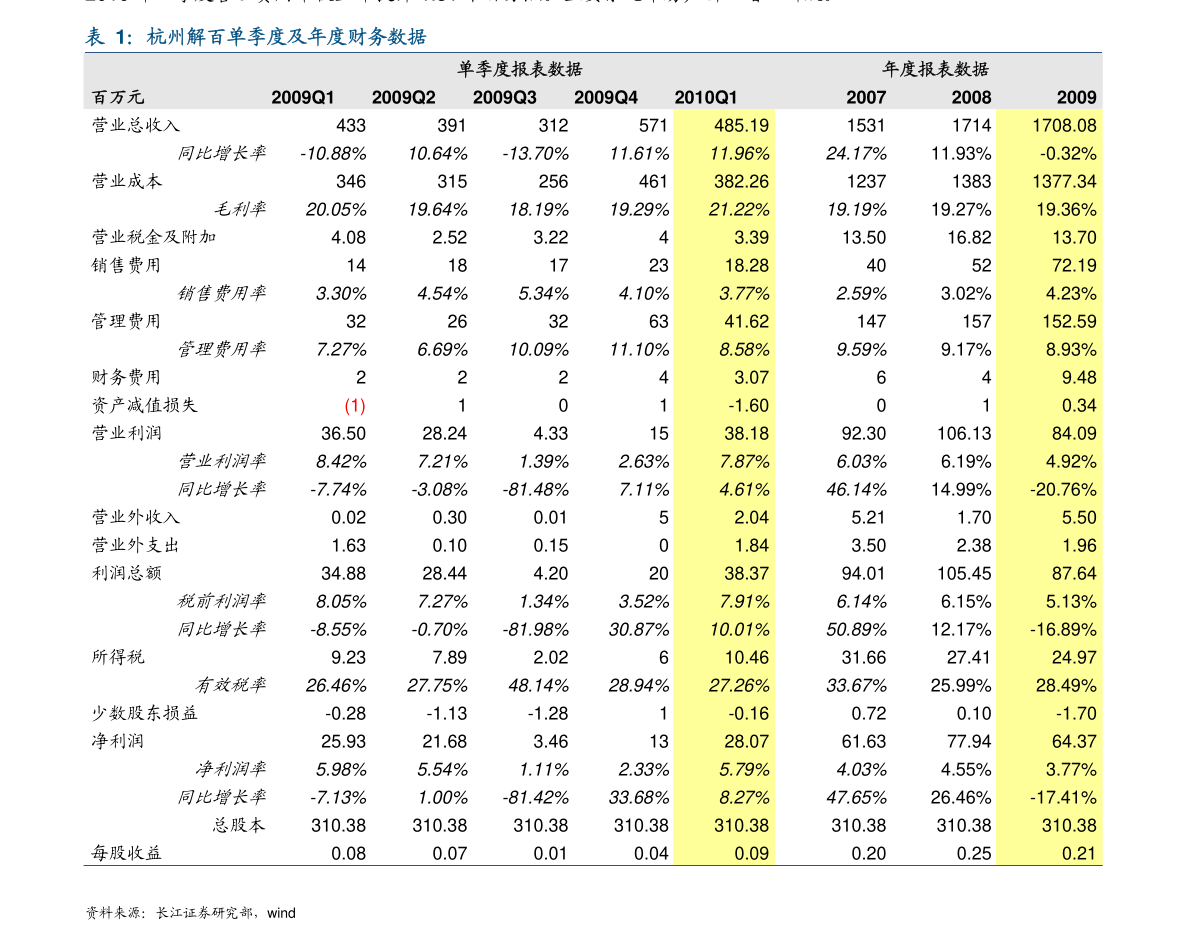Select the 485.19 cell in 2010Q1
The height and width of the screenshot is (941, 1191).
pyautogui.click(x=741, y=126)
